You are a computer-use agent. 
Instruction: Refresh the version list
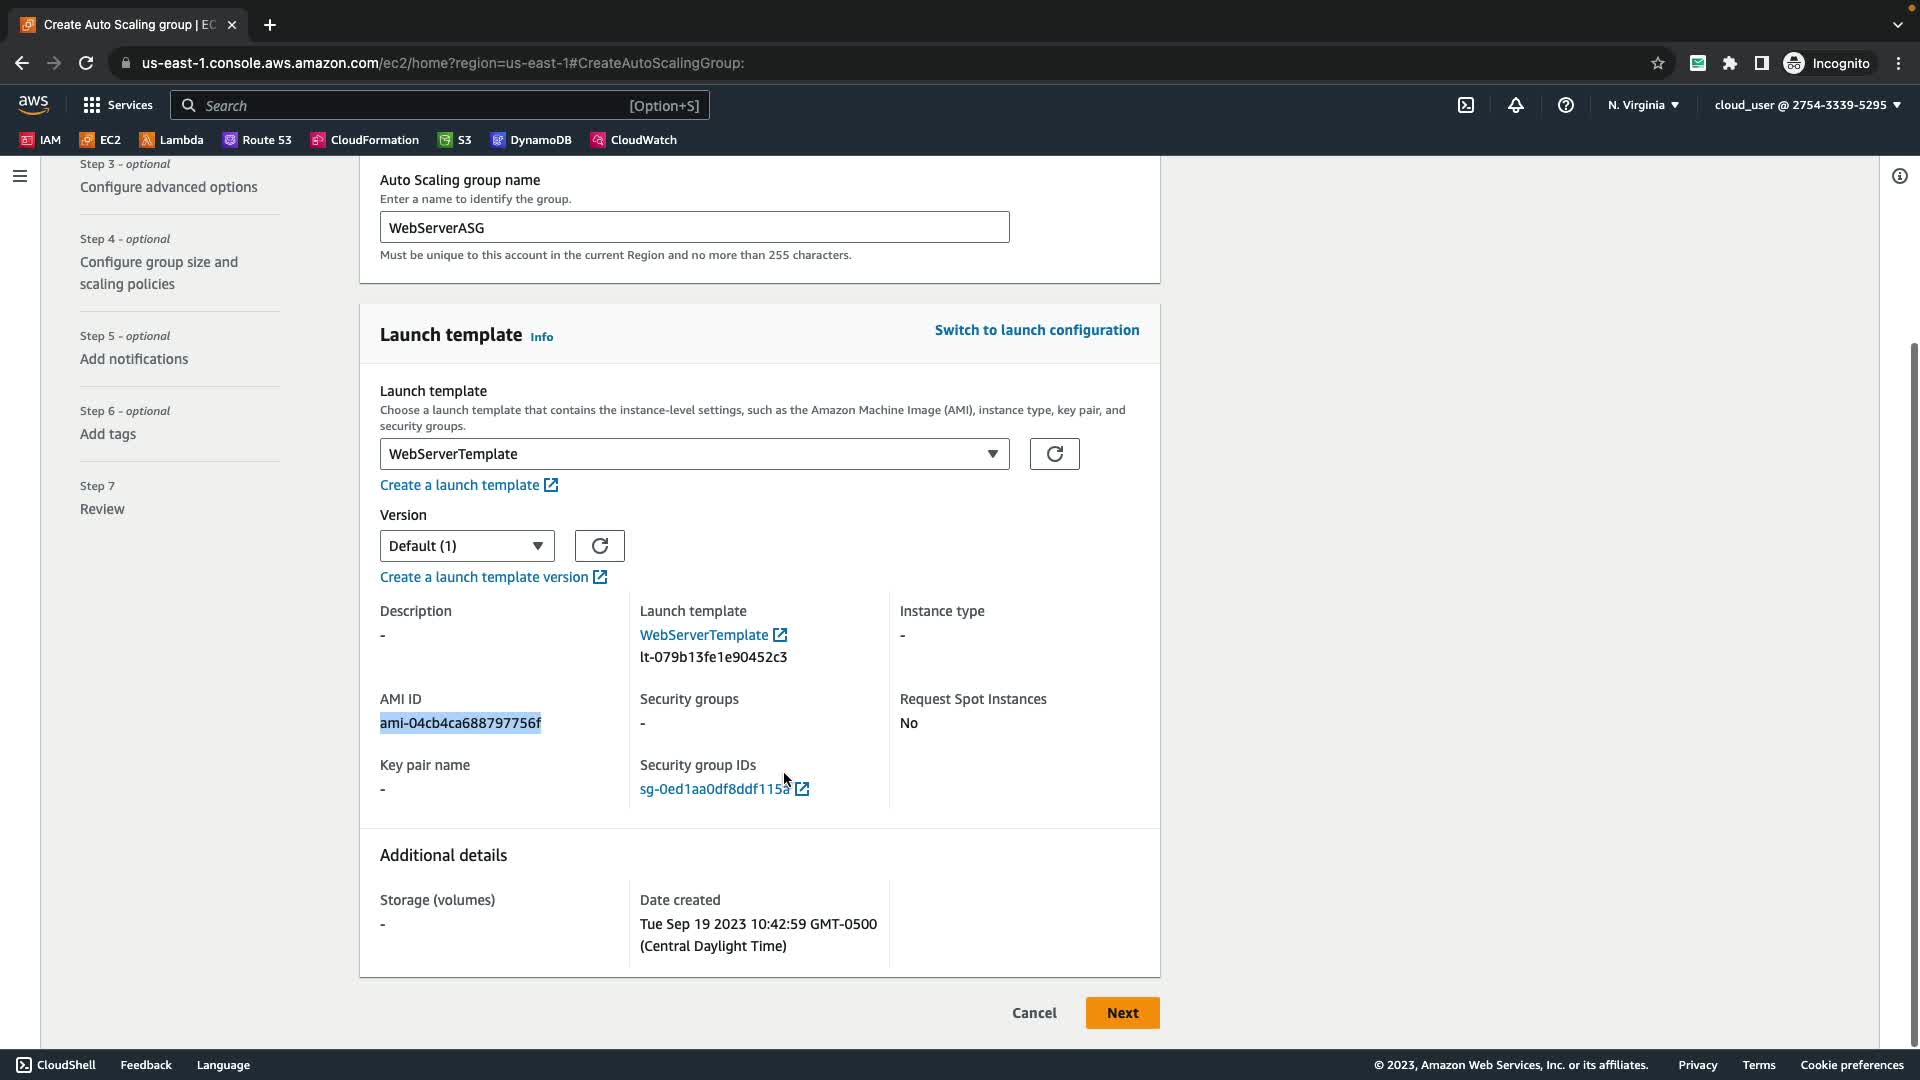click(x=599, y=546)
